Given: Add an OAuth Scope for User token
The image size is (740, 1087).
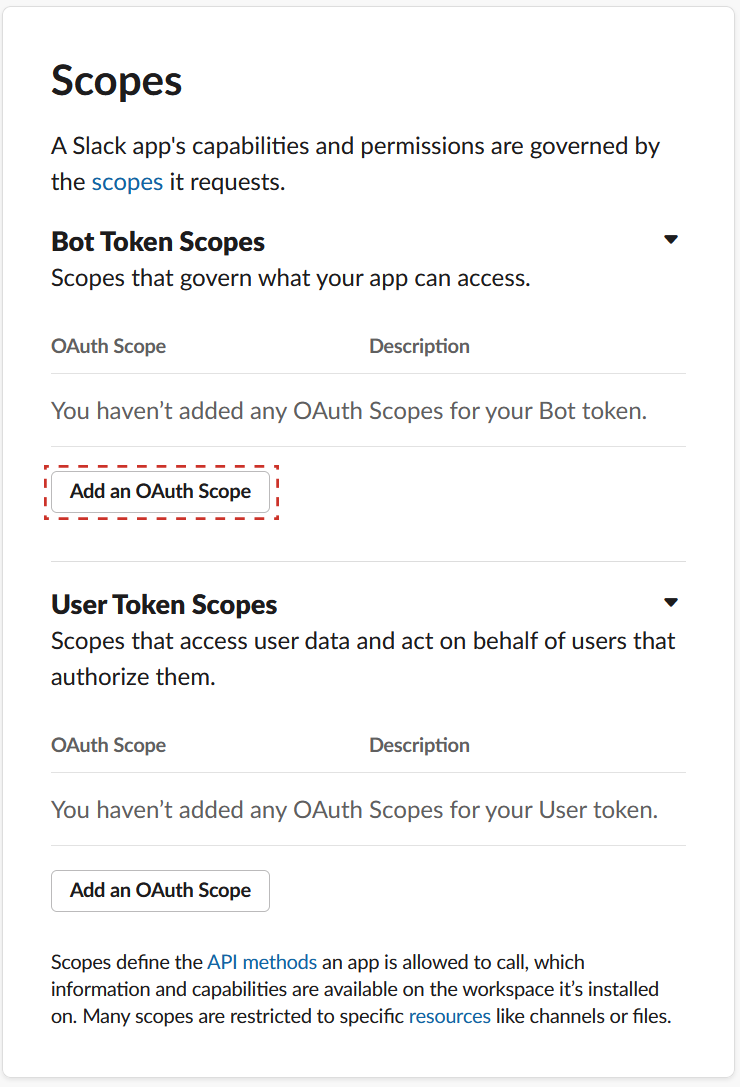Looking at the screenshot, I should coord(160,891).
